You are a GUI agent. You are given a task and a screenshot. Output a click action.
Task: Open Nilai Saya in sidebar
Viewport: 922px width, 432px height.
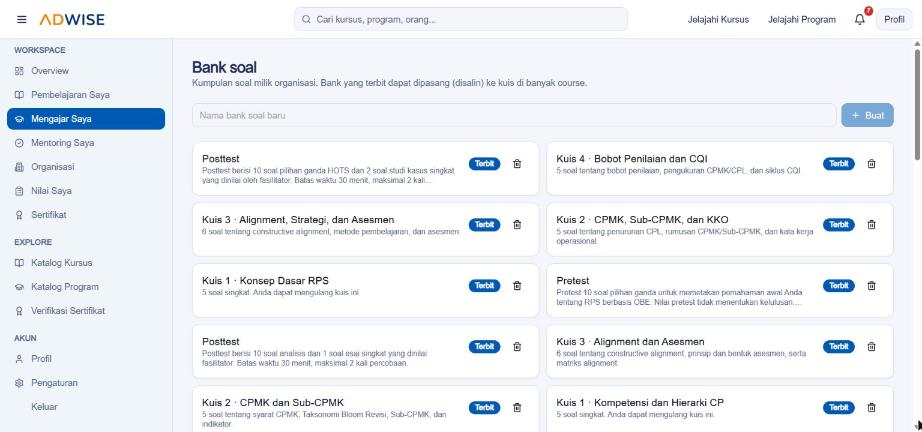(86, 191)
